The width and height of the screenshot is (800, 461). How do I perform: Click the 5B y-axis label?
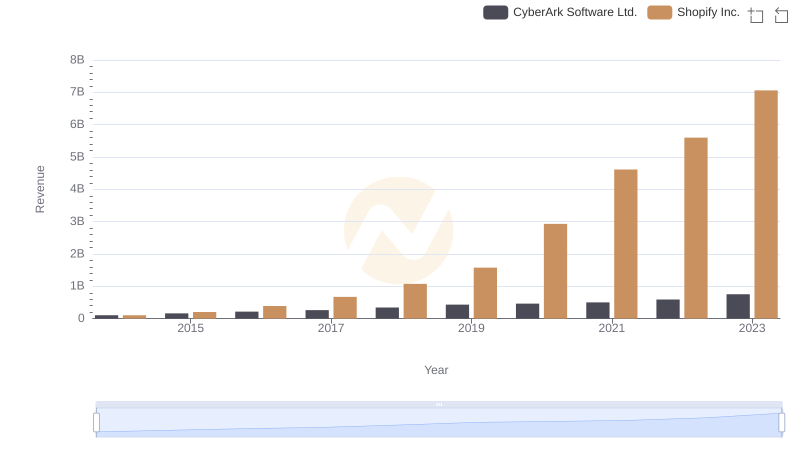[77, 157]
